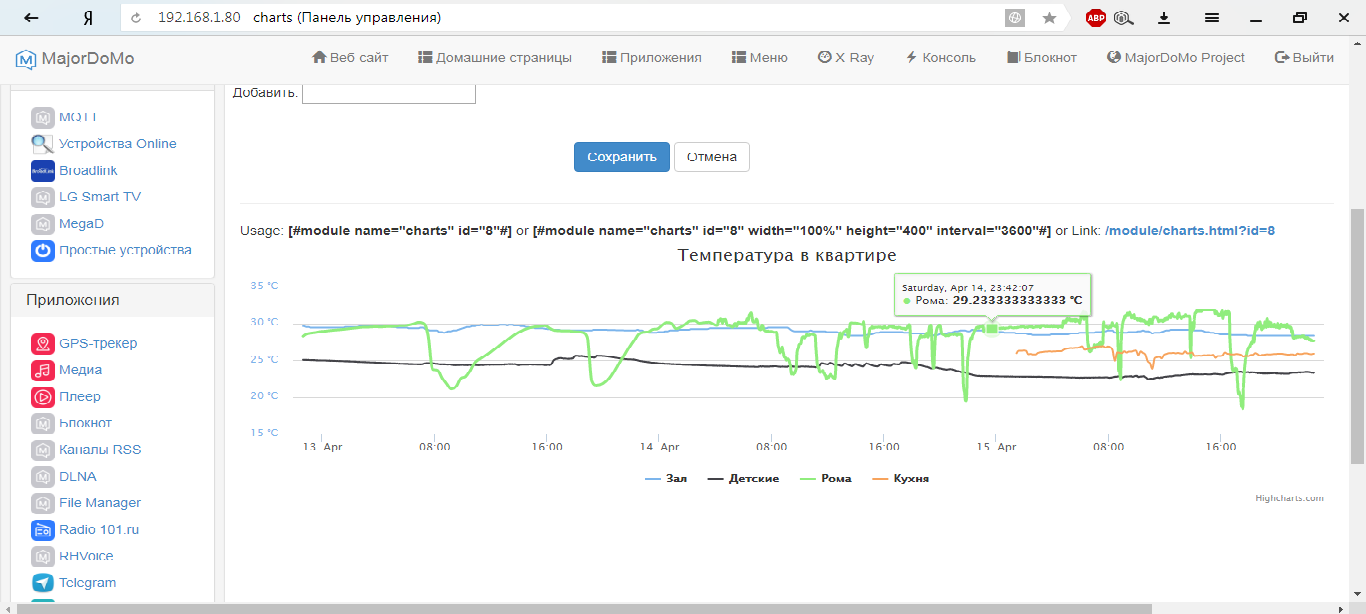
Task: Open the MajorDoMo Project link
Action: (x=1176, y=58)
